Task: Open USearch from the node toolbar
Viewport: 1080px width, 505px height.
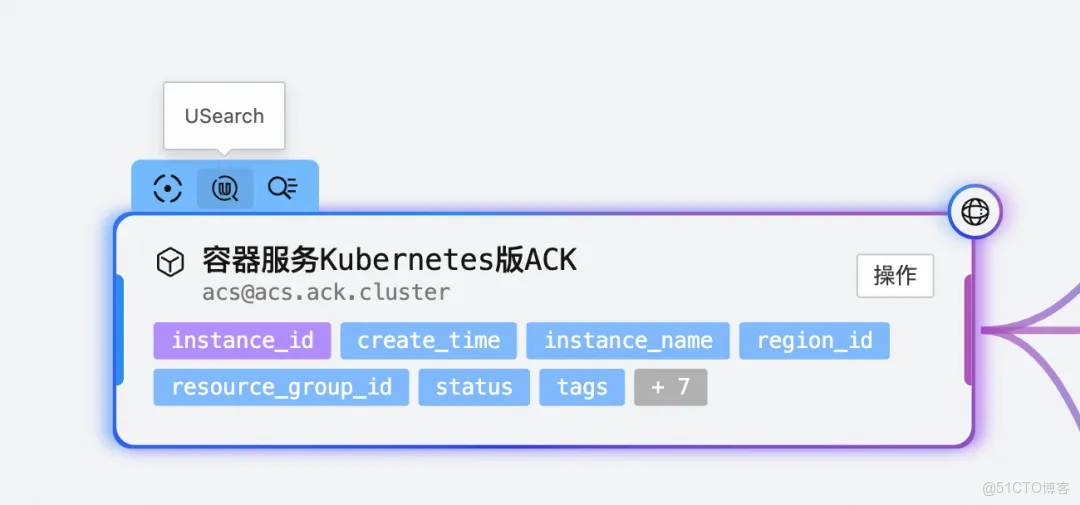Action: pyautogui.click(x=225, y=188)
